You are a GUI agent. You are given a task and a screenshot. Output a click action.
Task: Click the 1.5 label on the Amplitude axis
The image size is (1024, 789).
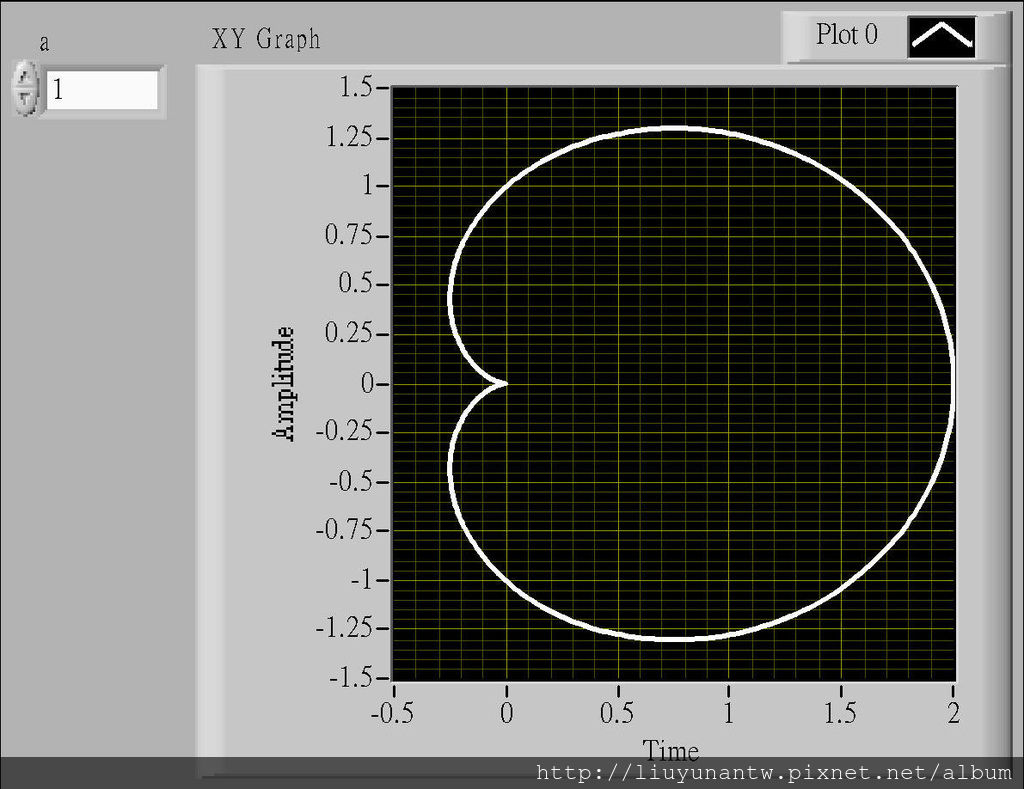click(356, 86)
